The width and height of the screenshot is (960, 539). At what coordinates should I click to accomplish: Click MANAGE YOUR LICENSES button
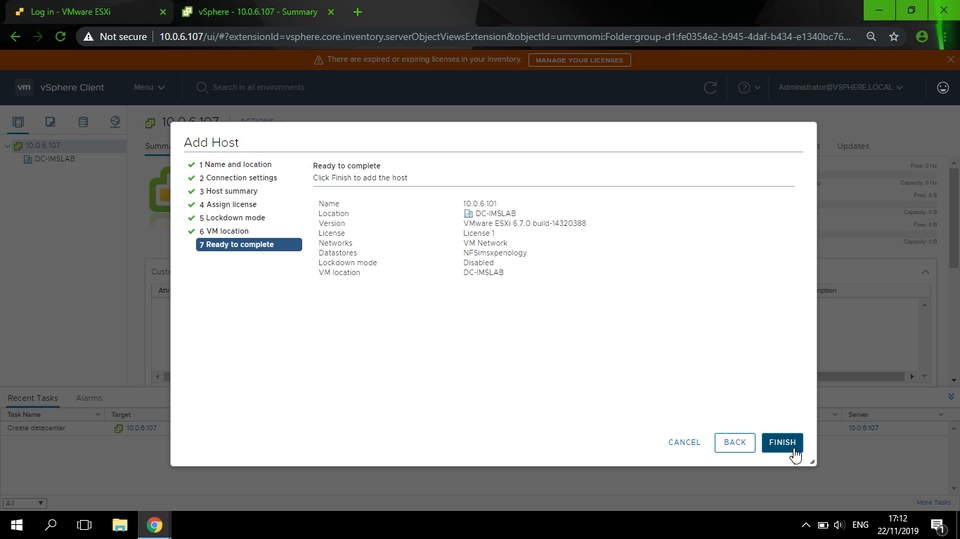click(579, 60)
